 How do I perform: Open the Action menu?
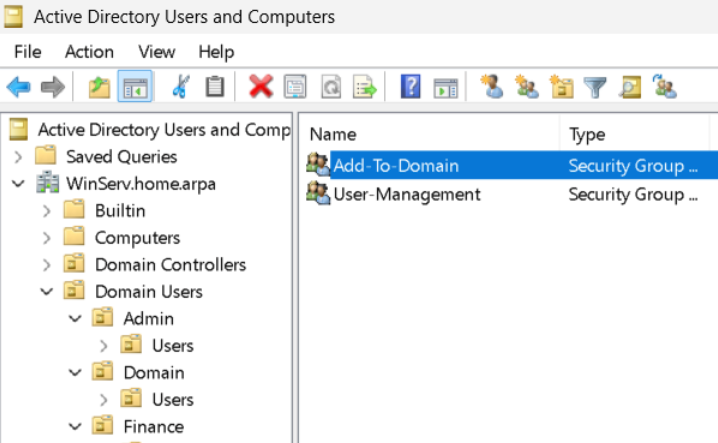pos(89,52)
